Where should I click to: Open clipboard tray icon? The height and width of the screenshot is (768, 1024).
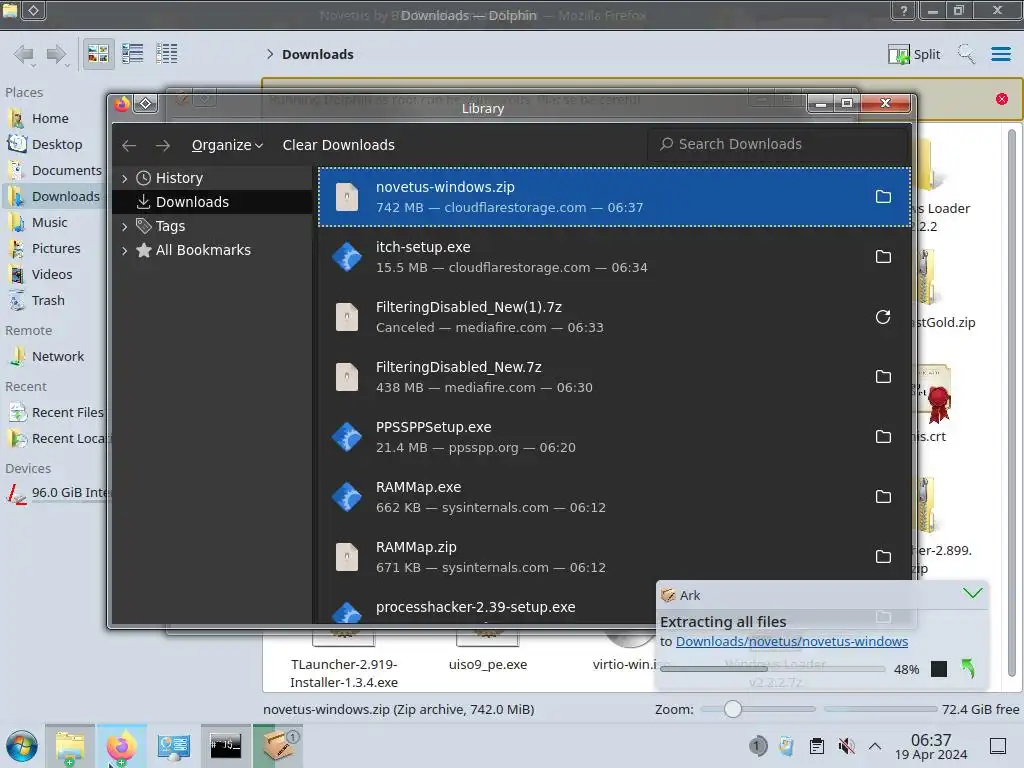pos(816,746)
